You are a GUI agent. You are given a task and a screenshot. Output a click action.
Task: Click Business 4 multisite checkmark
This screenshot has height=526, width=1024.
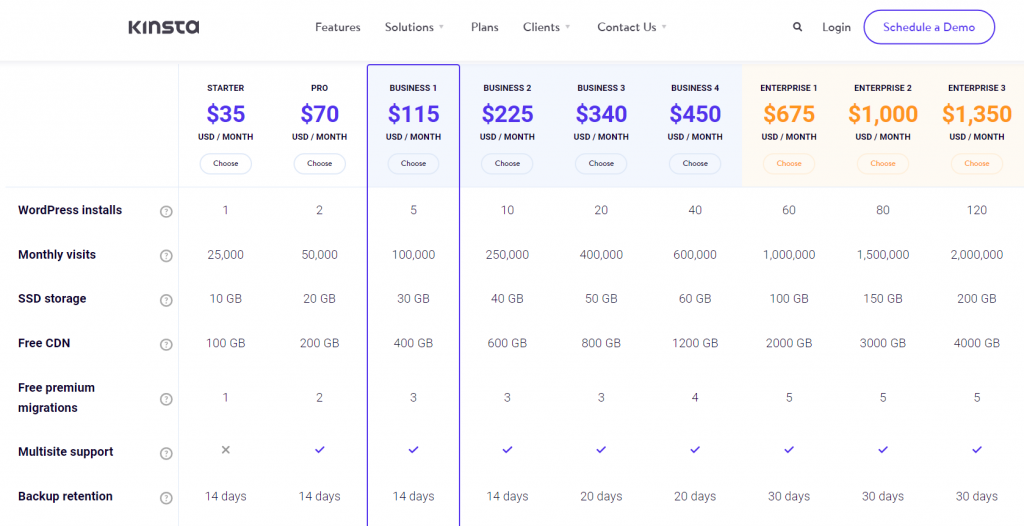(x=695, y=450)
